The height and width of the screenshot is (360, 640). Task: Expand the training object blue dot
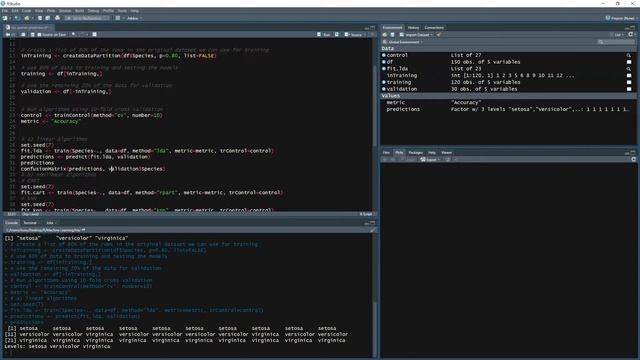(384, 82)
